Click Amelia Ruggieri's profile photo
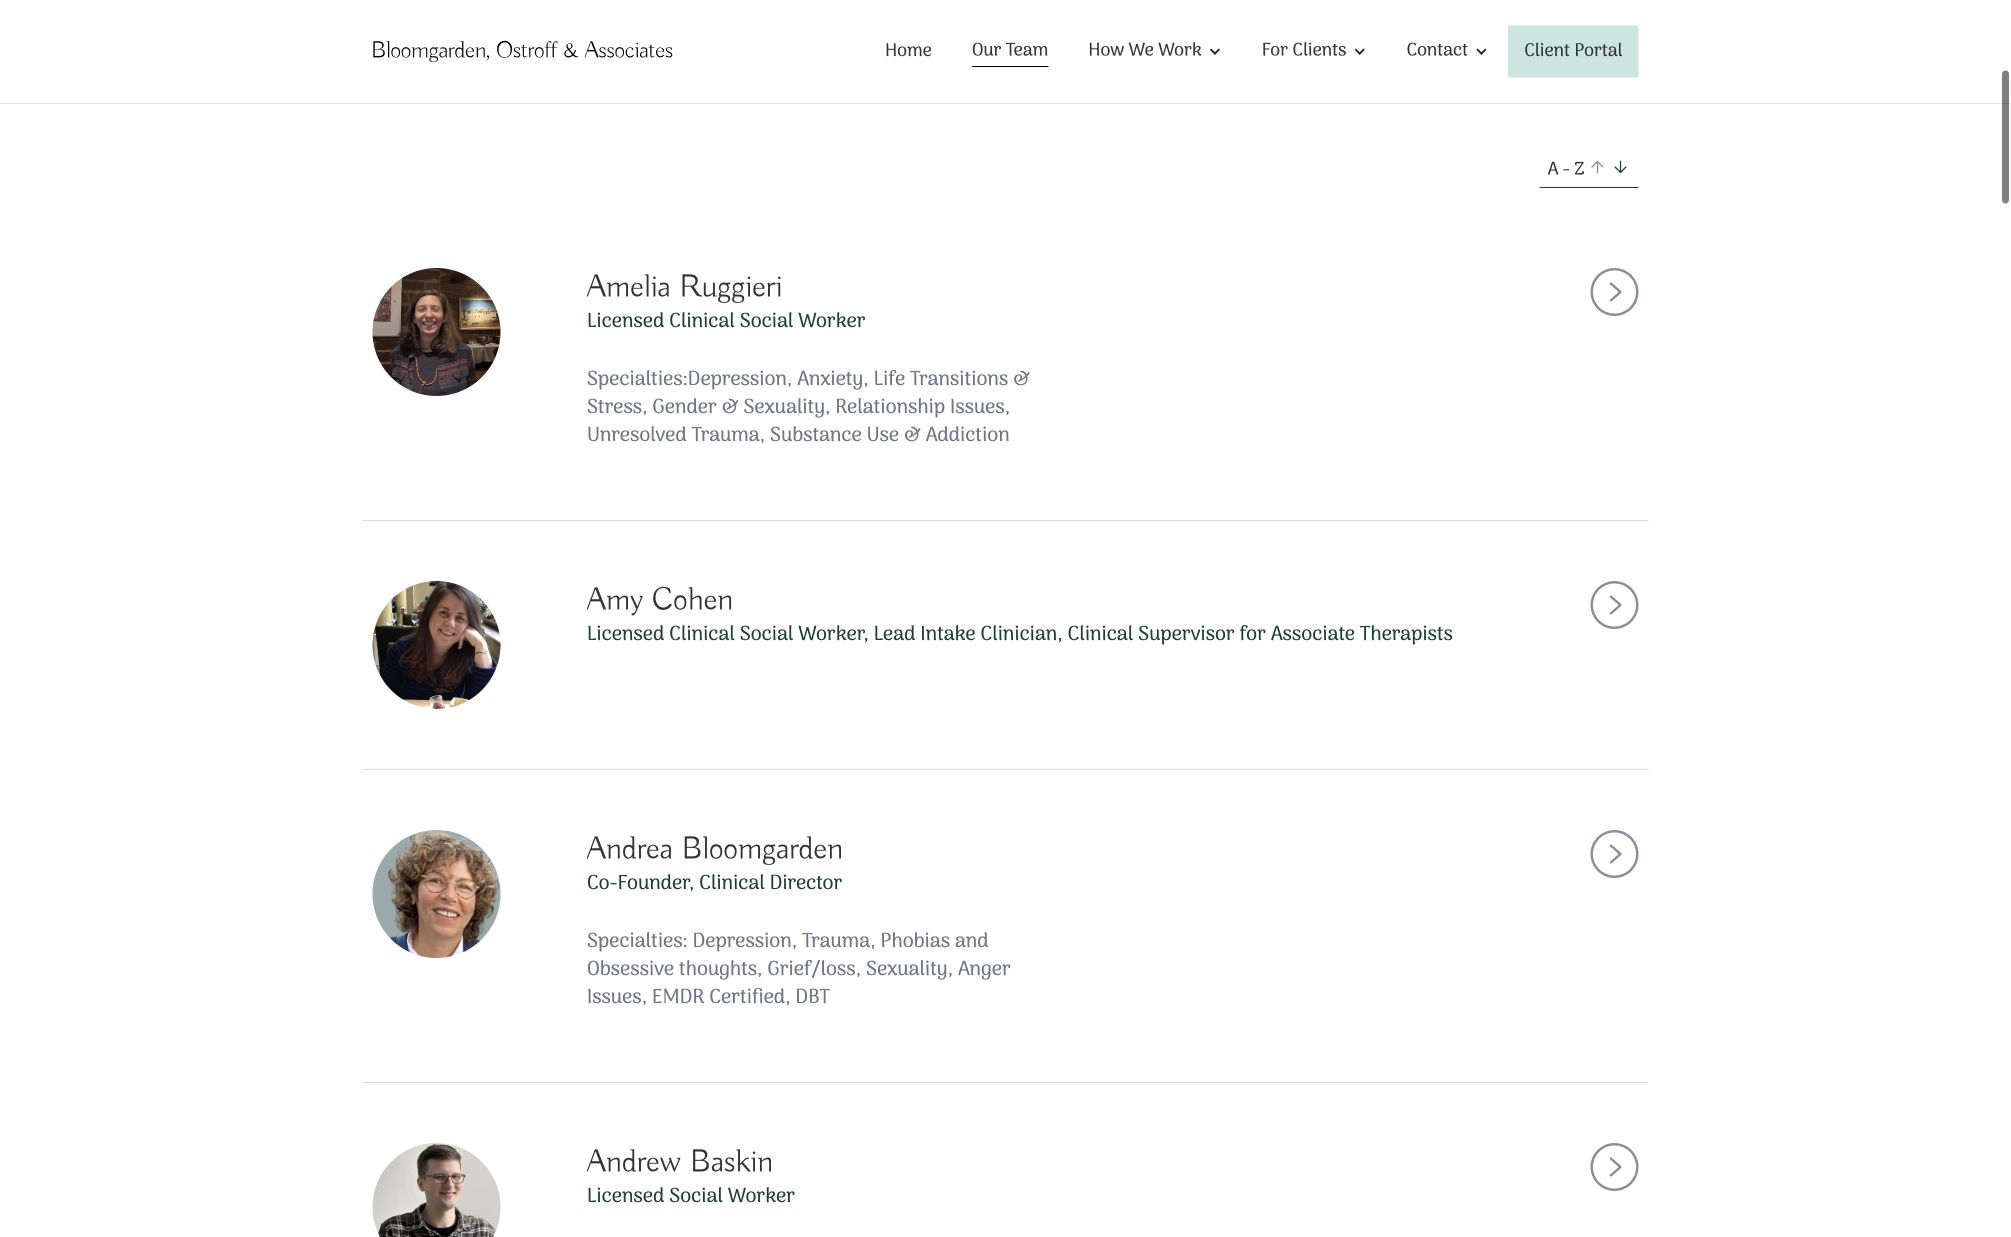This screenshot has height=1237, width=2011. coord(436,332)
